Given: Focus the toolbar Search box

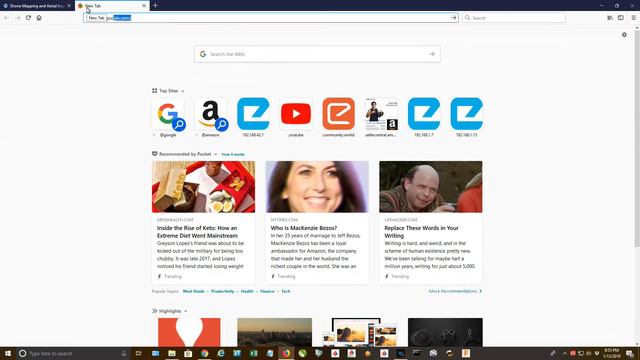Looking at the screenshot, I should (514, 18).
